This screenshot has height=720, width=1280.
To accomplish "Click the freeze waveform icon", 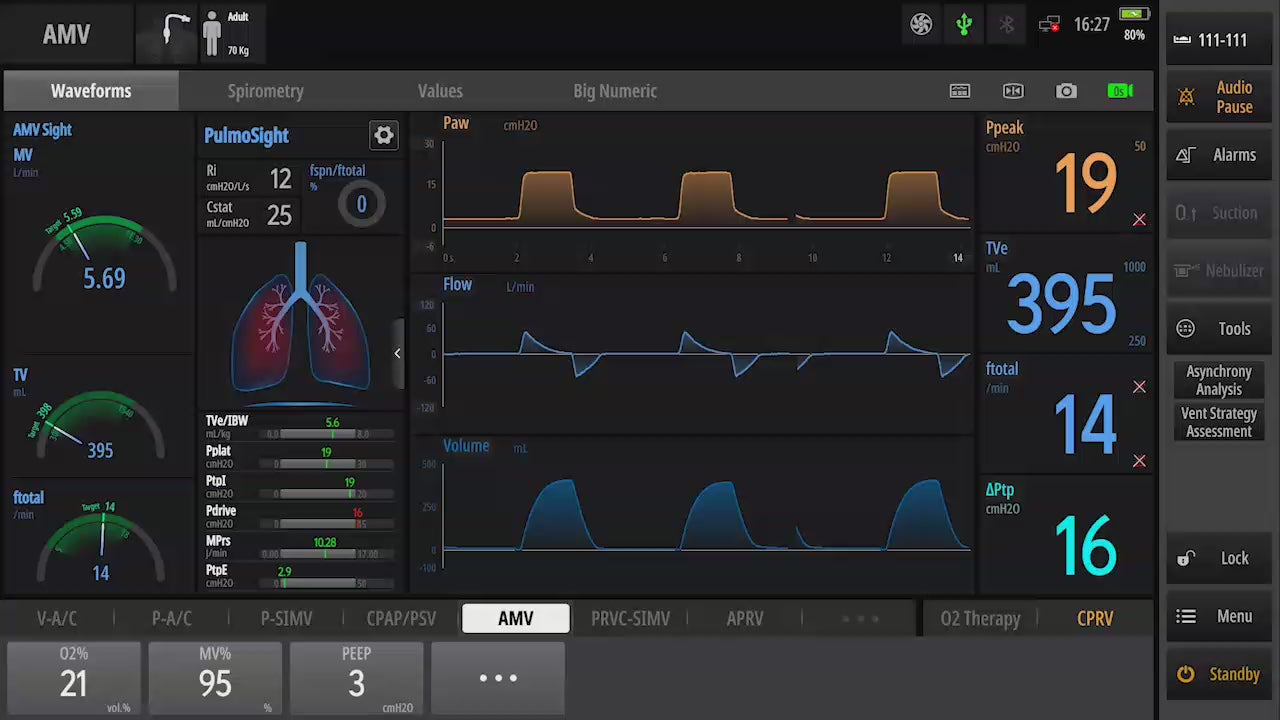I will pyautogui.click(x=1013, y=91).
